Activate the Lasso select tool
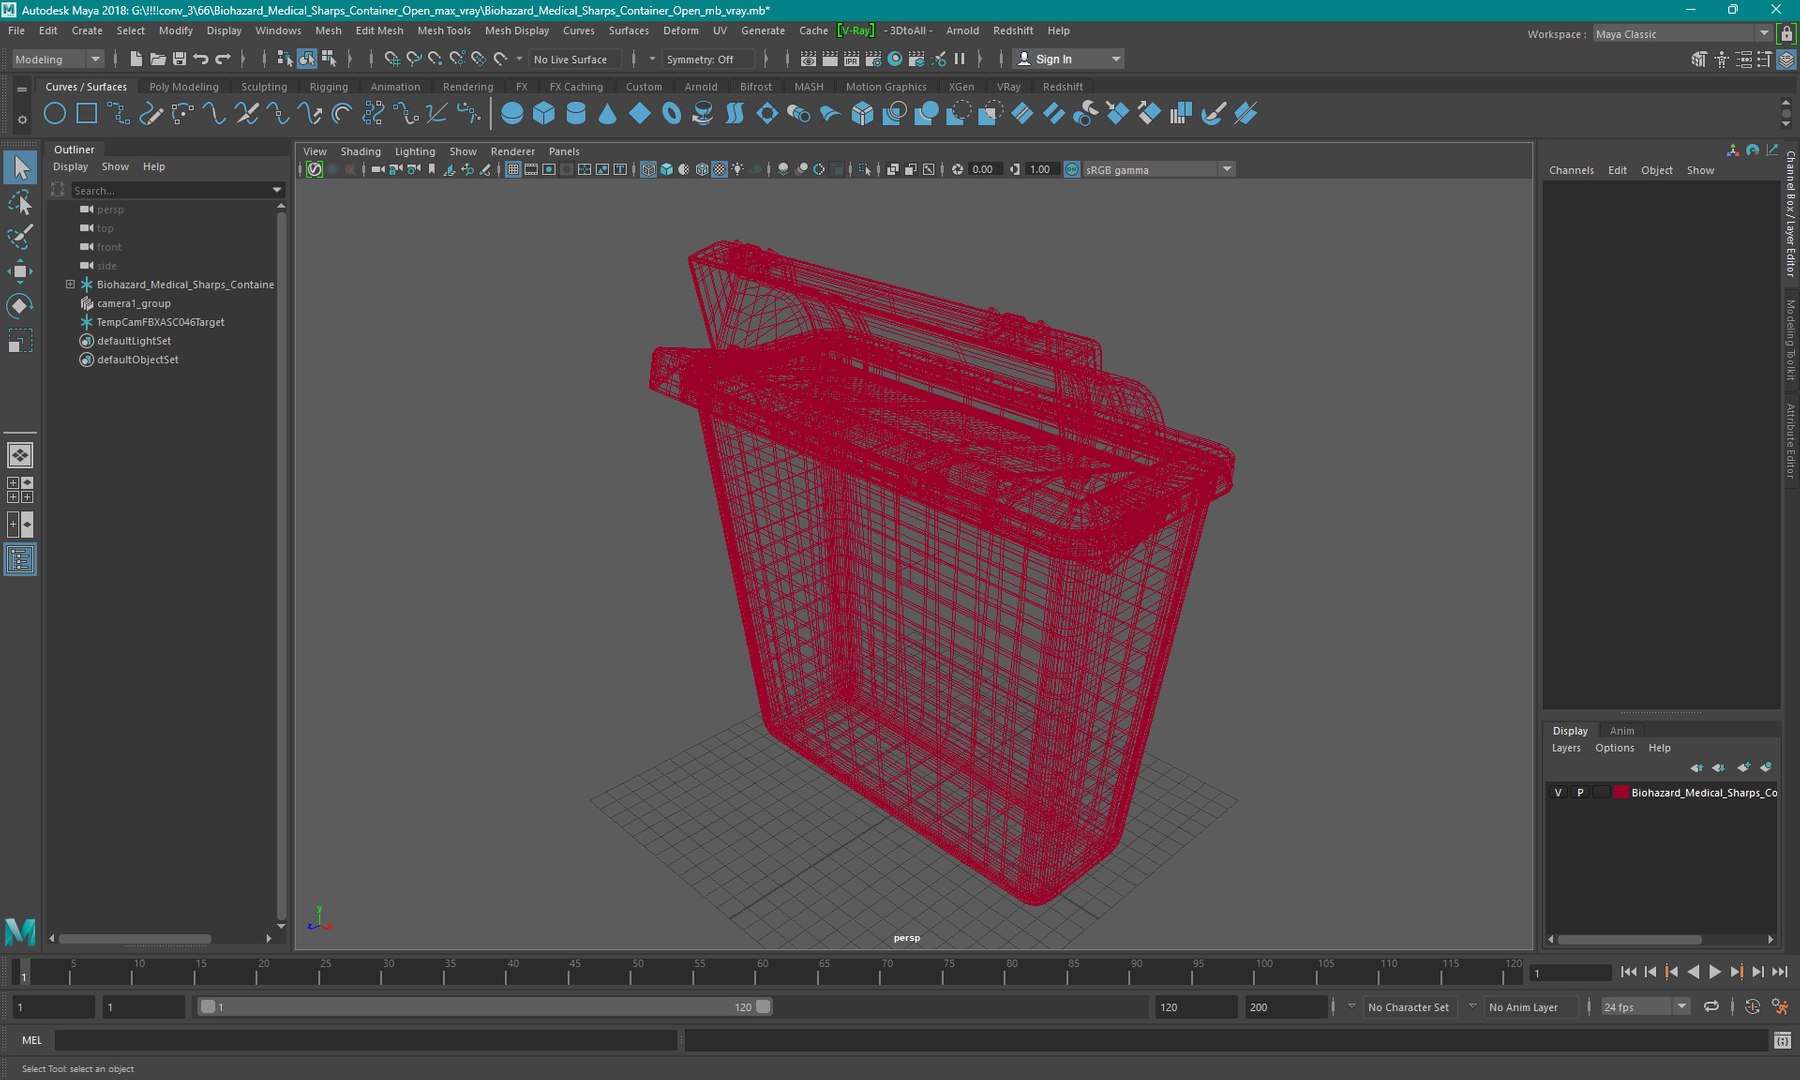The height and width of the screenshot is (1080, 1800). click(x=20, y=203)
